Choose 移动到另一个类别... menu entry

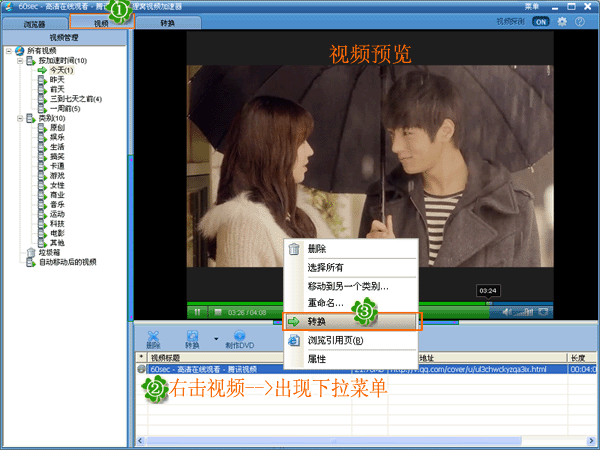click(x=351, y=286)
